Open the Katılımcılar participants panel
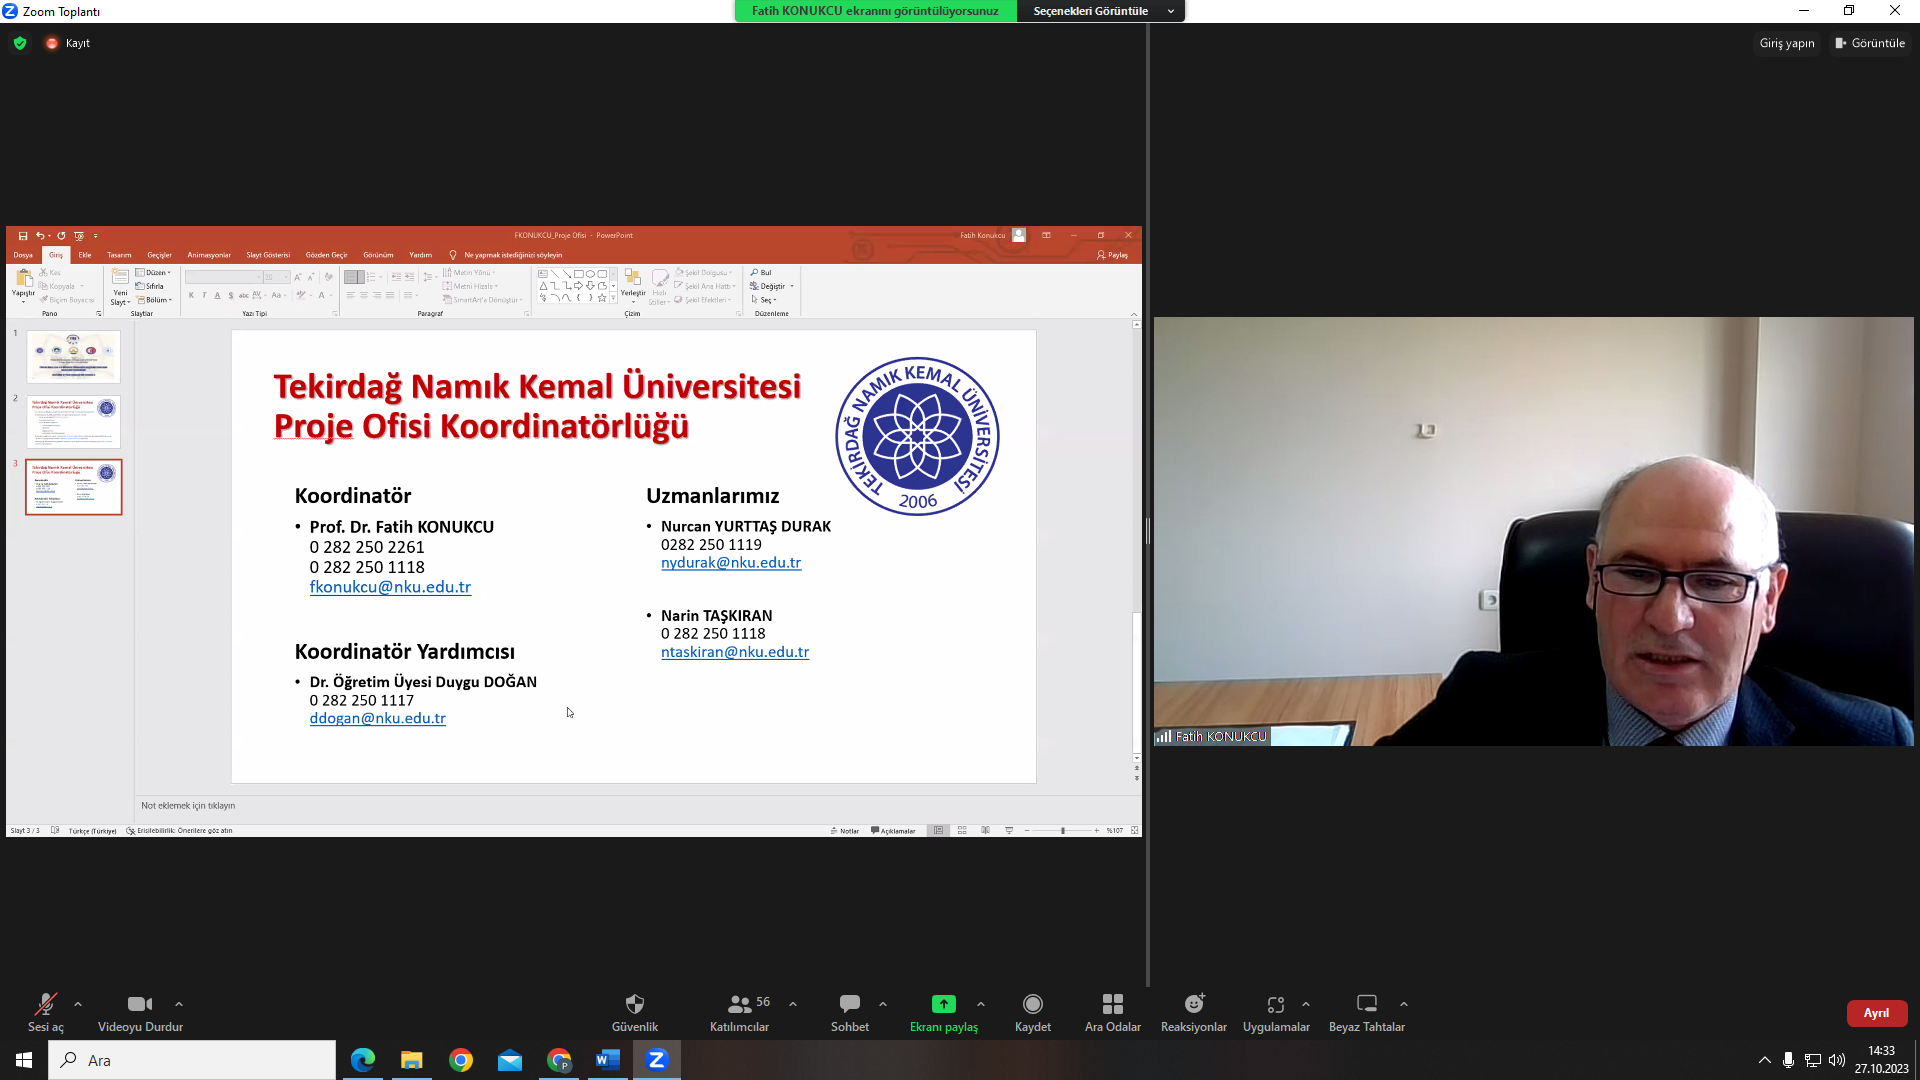Screen dimensions: 1920x1080 (740, 1004)
